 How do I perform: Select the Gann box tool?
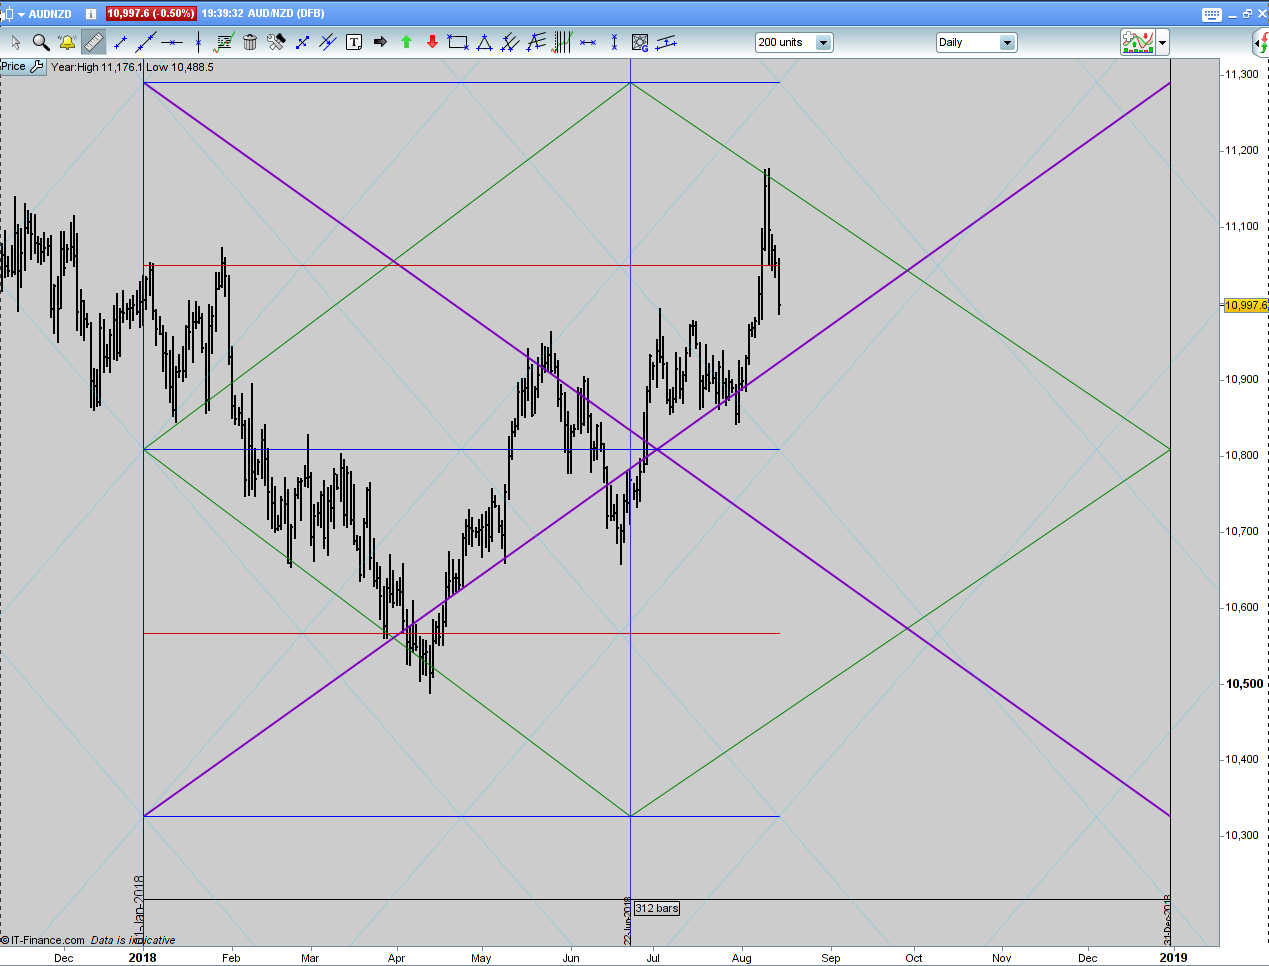point(640,42)
